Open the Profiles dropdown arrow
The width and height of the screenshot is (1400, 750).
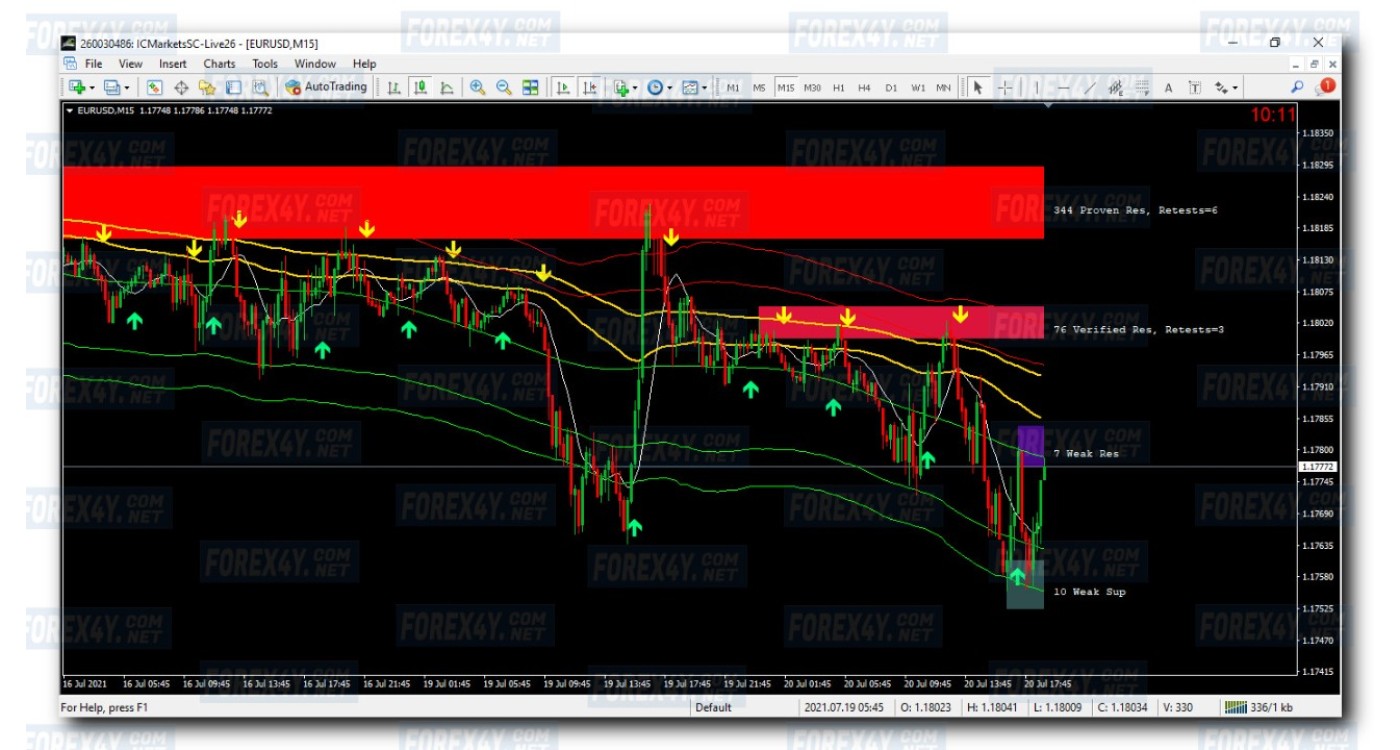click(126, 88)
